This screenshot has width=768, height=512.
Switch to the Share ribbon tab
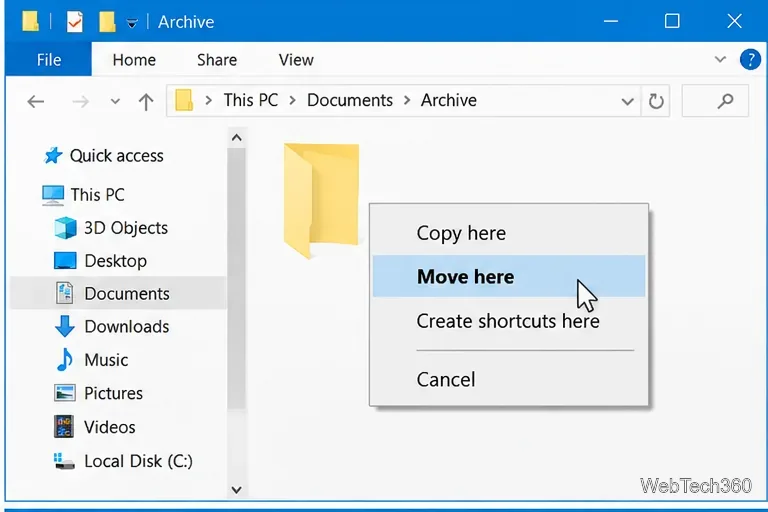pyautogui.click(x=217, y=60)
